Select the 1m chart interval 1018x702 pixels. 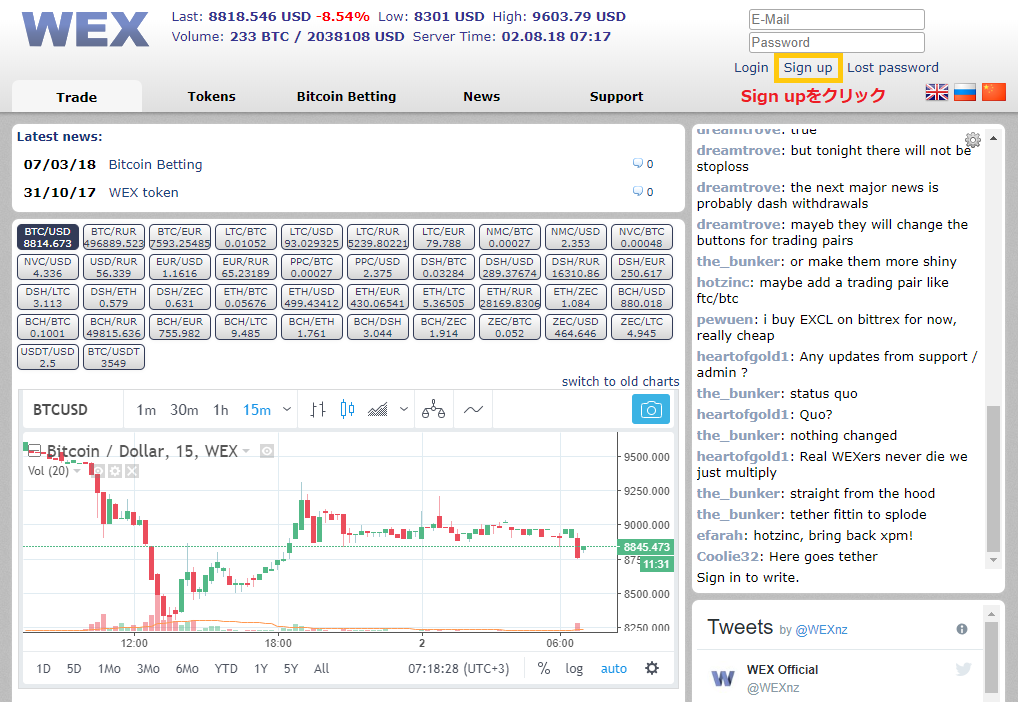(146, 410)
